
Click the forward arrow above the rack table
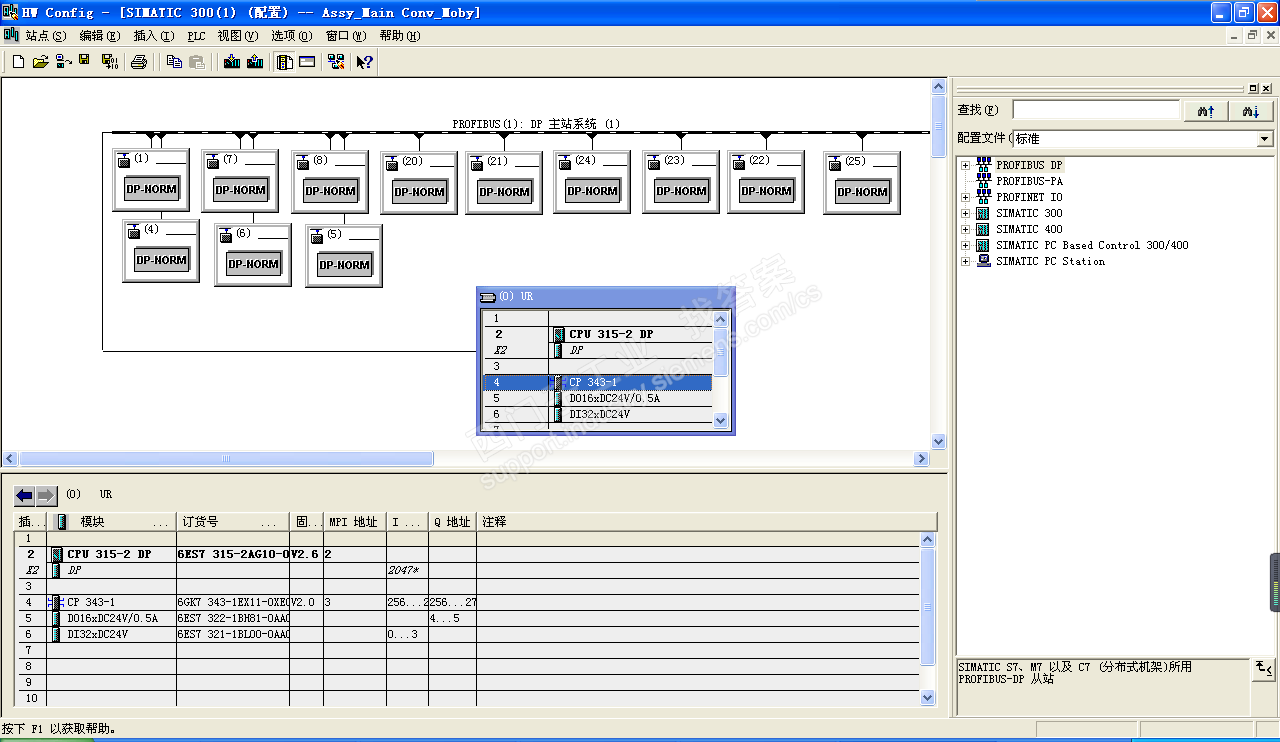click(47, 495)
